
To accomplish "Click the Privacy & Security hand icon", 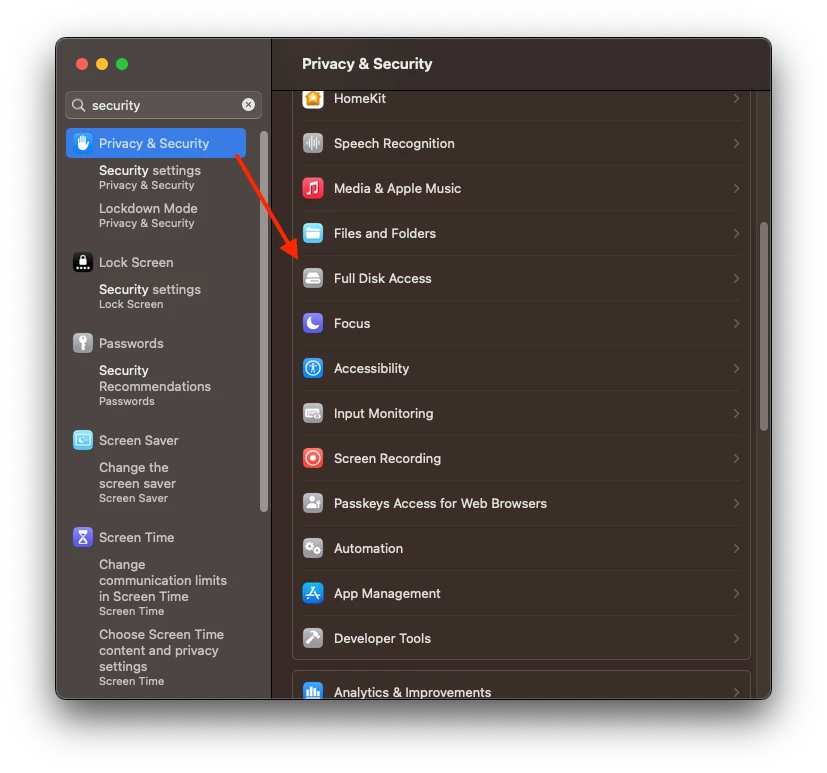I will [x=83, y=143].
